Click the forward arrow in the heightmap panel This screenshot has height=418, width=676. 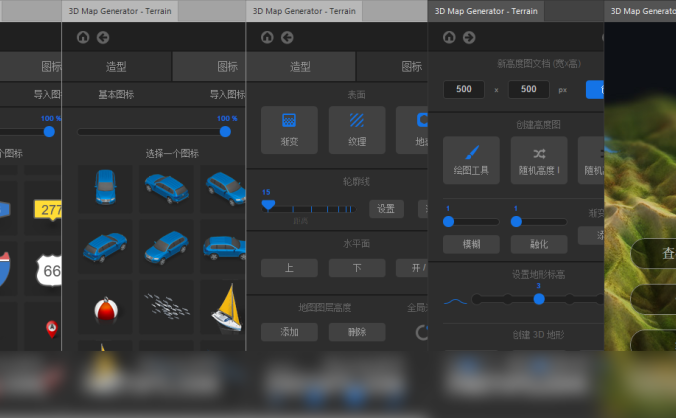pos(469,37)
